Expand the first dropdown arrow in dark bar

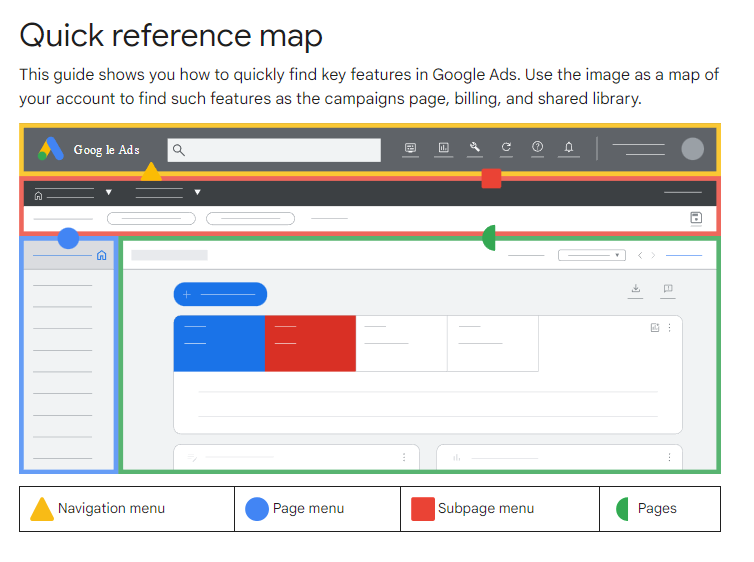(109, 192)
